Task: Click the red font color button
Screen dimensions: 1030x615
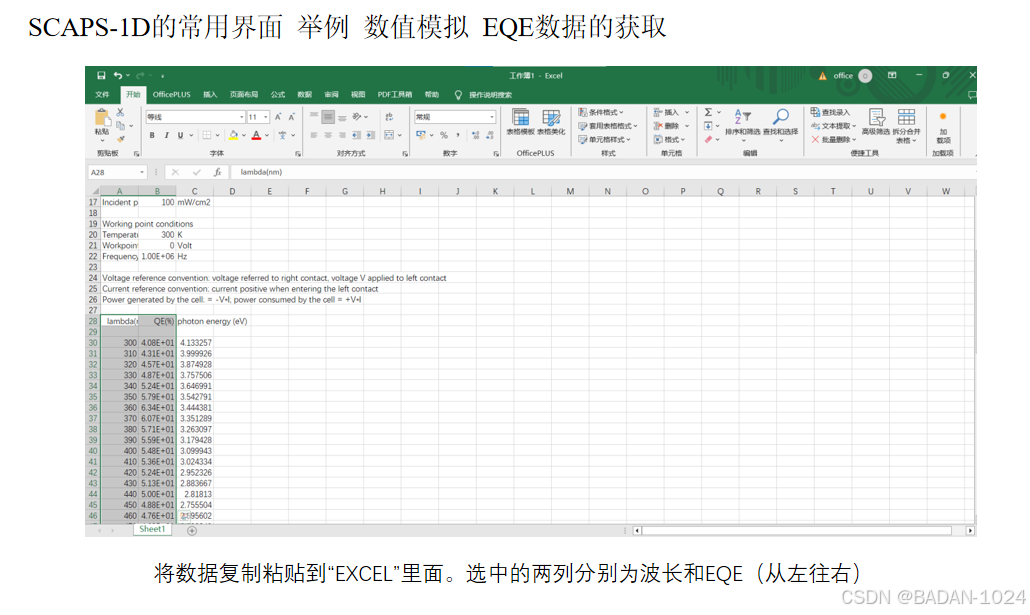Action: tap(257, 135)
